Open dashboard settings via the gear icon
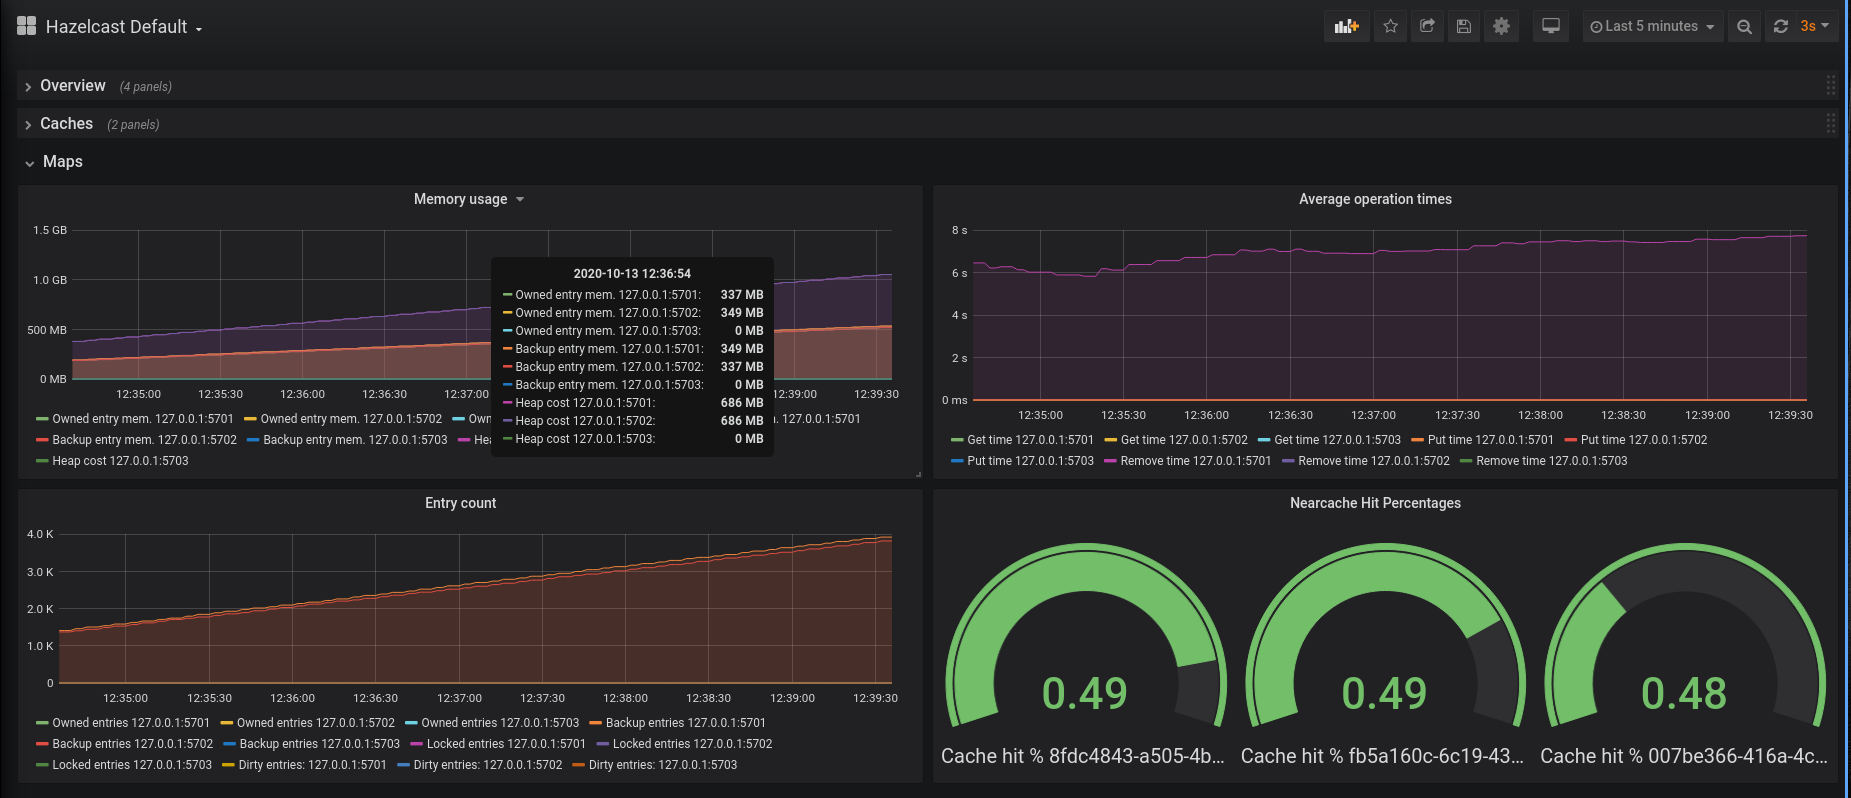This screenshot has height=798, width=1851. (1501, 27)
